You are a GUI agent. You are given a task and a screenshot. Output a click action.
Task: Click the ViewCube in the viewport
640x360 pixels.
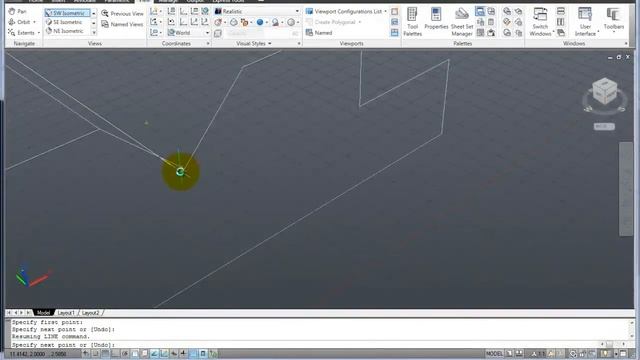tap(604, 91)
